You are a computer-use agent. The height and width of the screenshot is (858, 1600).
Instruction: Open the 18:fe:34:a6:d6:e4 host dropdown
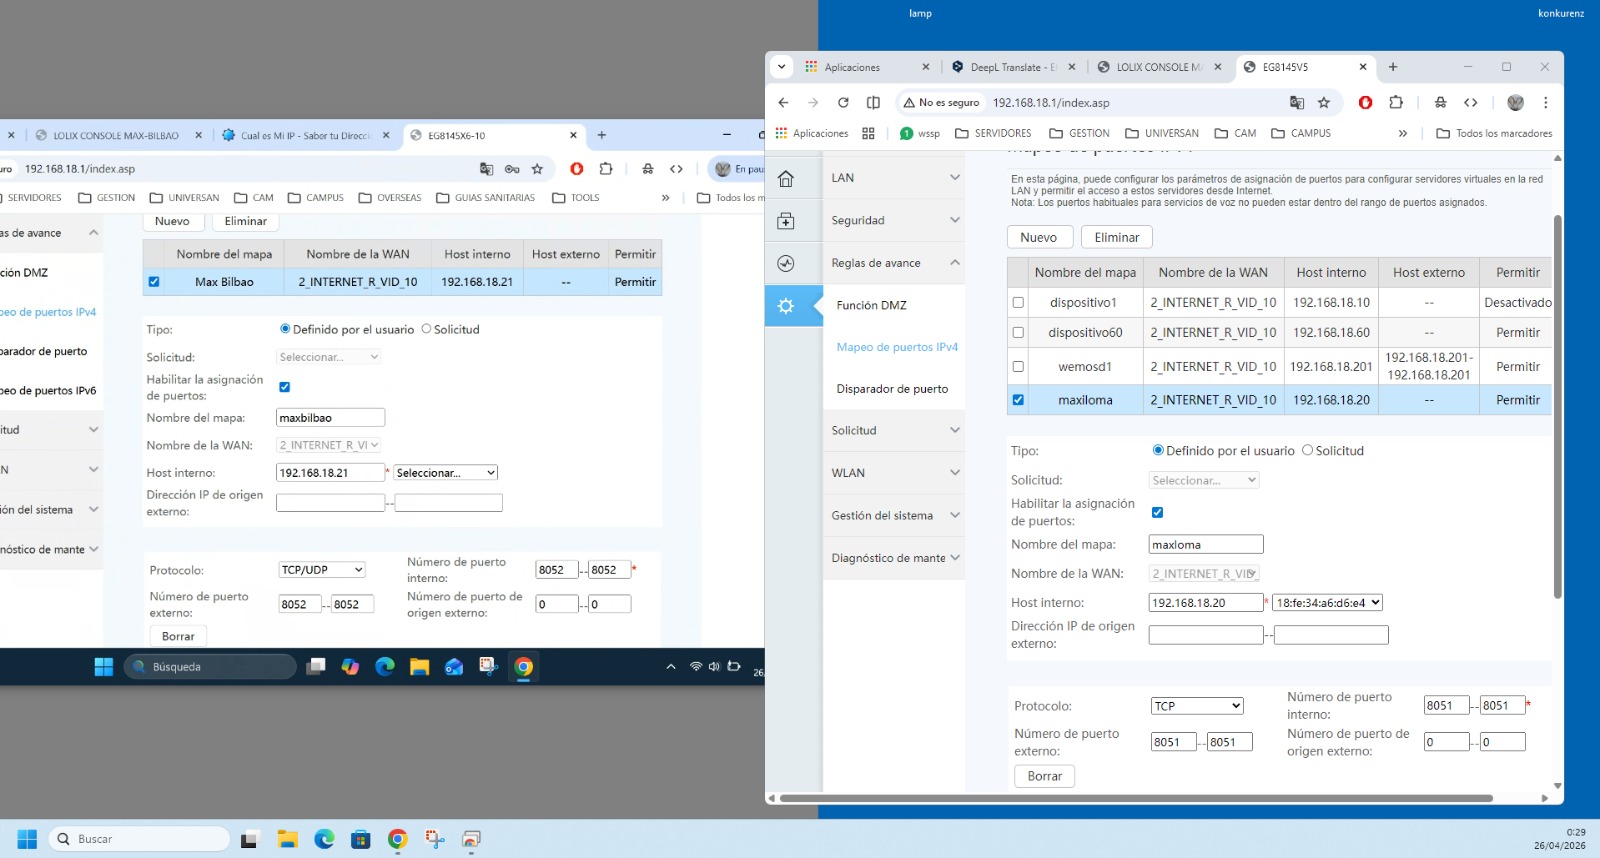click(1328, 603)
